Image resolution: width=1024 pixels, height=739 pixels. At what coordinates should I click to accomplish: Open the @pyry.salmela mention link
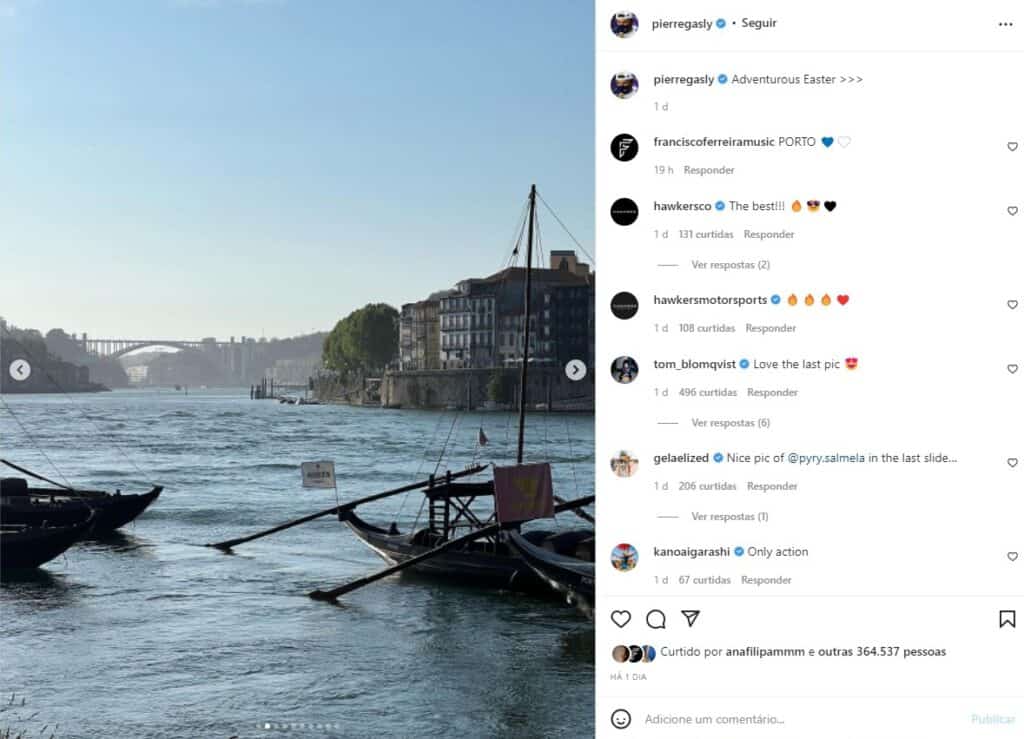(826, 458)
